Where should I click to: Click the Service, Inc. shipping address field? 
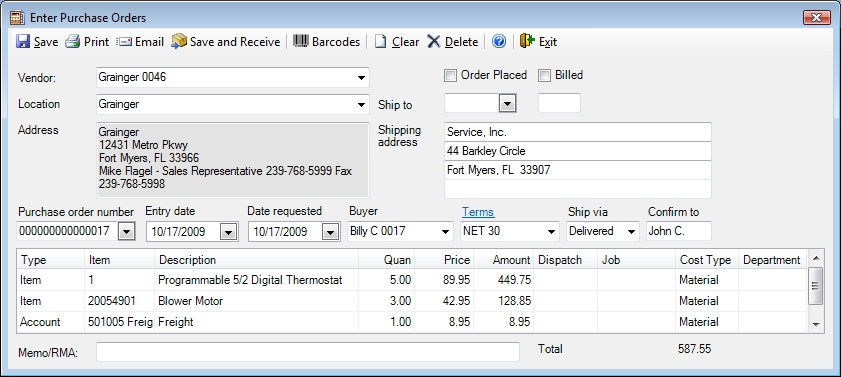[578, 132]
